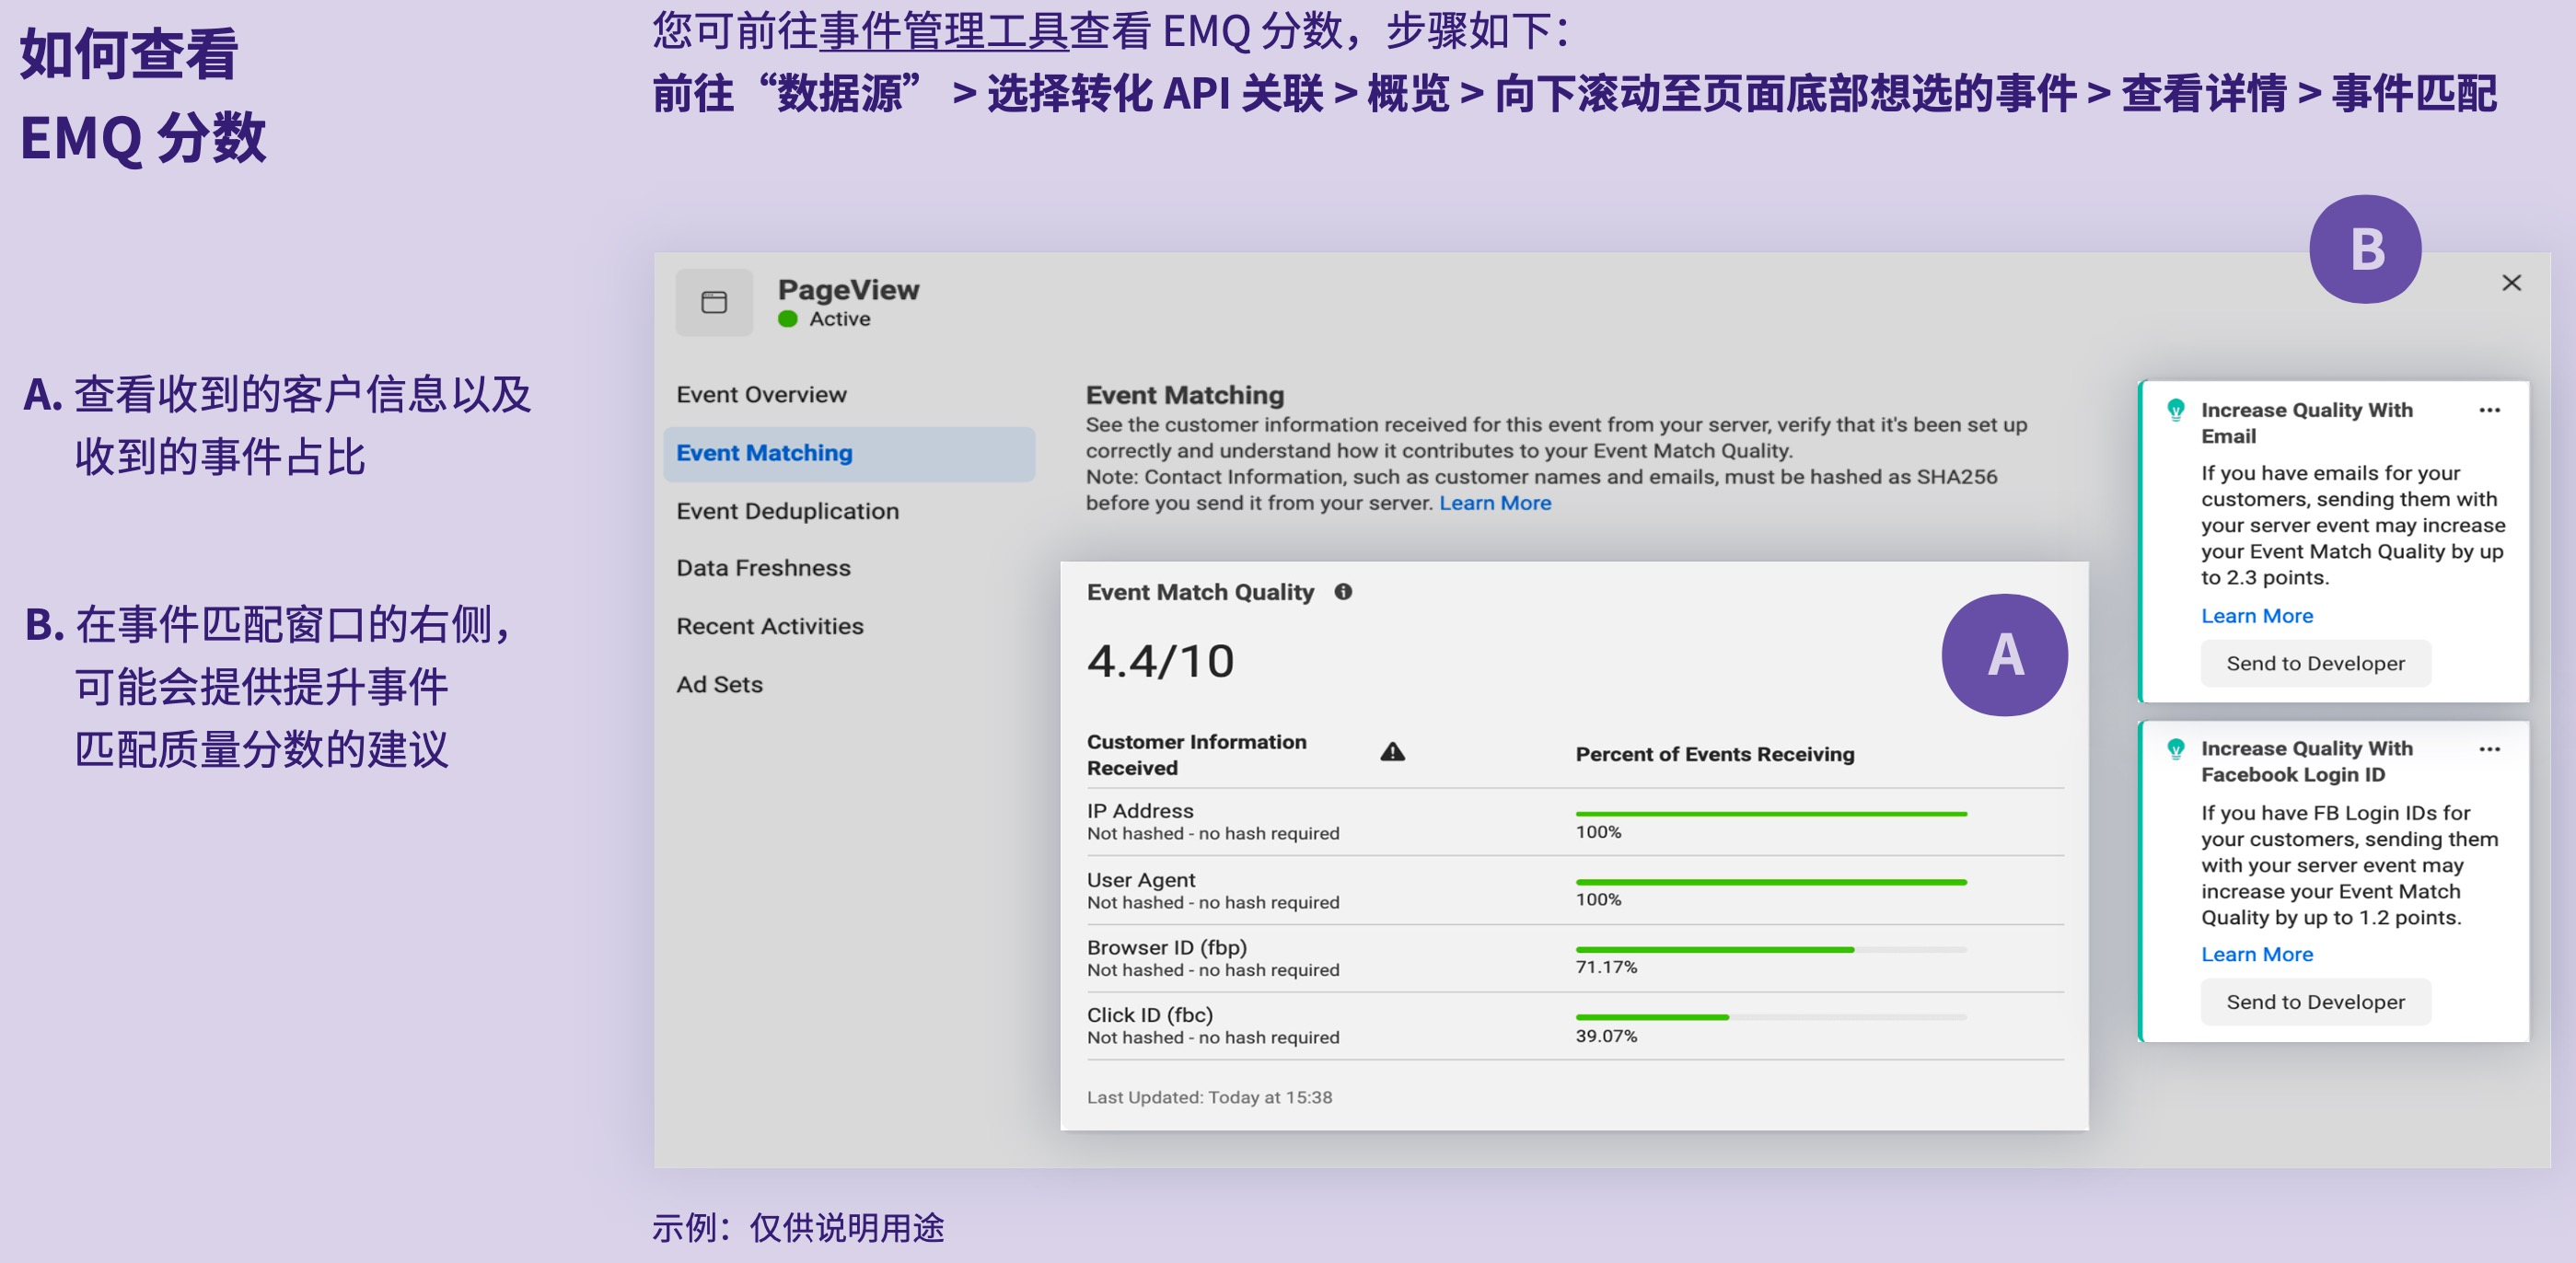Click the IP Address 100% progress bar

coord(1770,814)
